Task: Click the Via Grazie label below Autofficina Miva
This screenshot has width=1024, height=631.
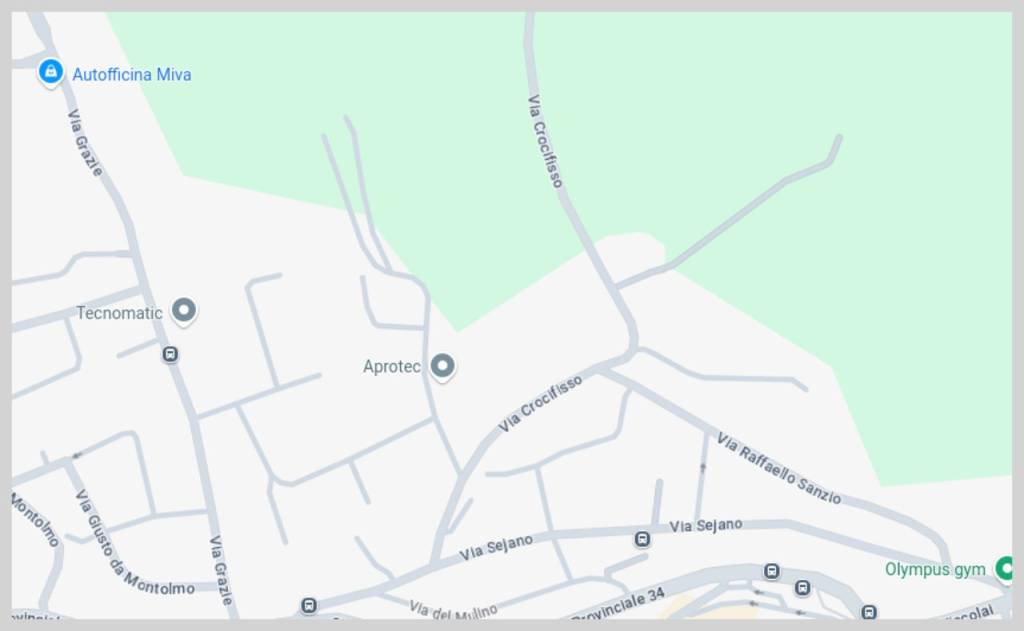Action: 85,142
